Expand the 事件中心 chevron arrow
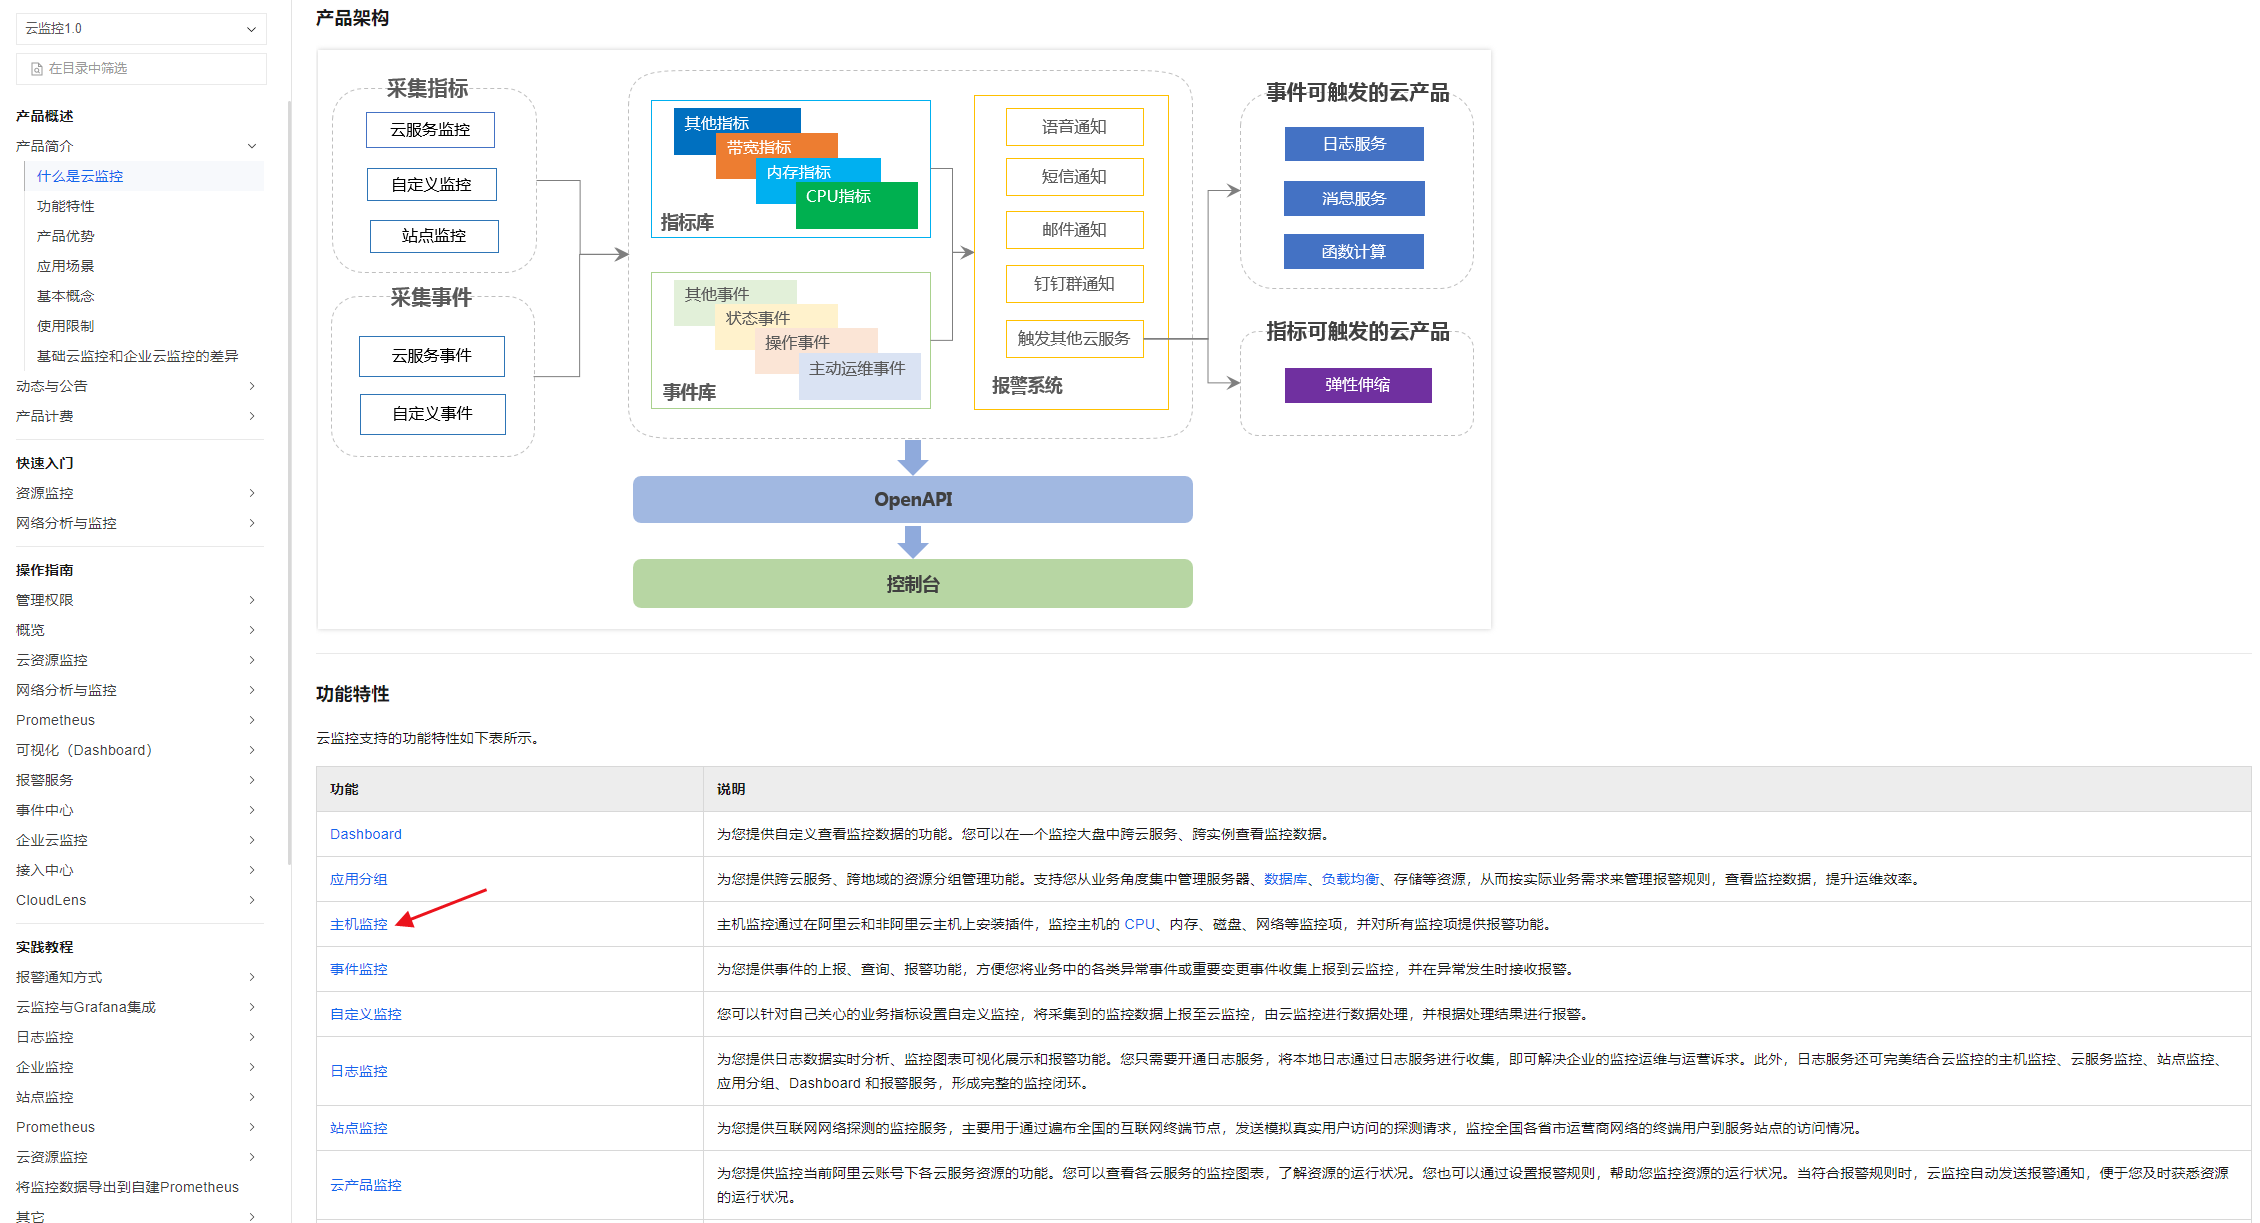The height and width of the screenshot is (1223, 2260). [252, 810]
